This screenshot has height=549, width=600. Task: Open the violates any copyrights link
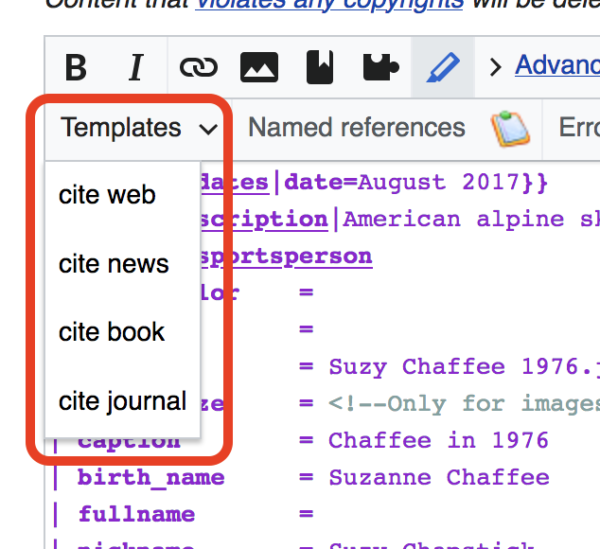coord(329,5)
